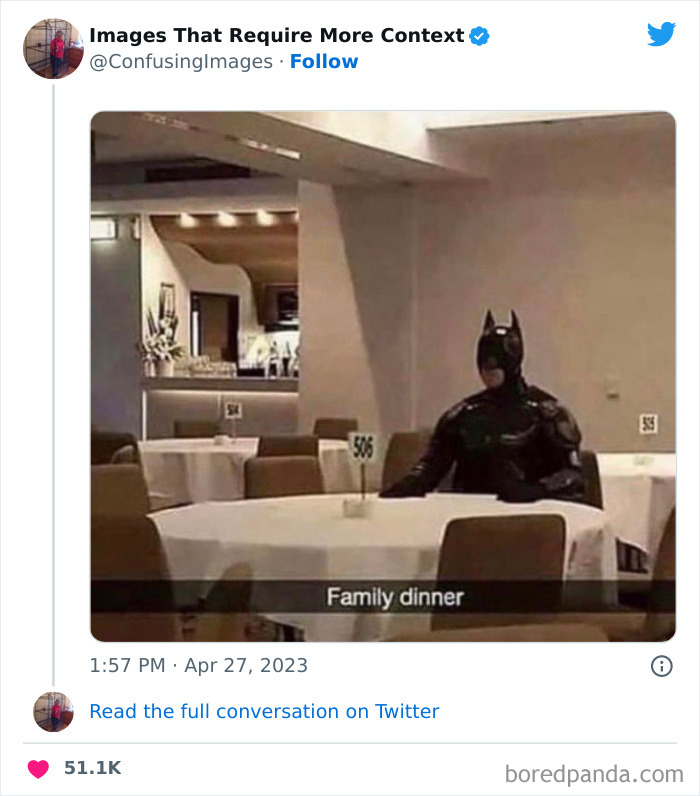Like the tweet with the heart icon

pyautogui.click(x=38, y=769)
